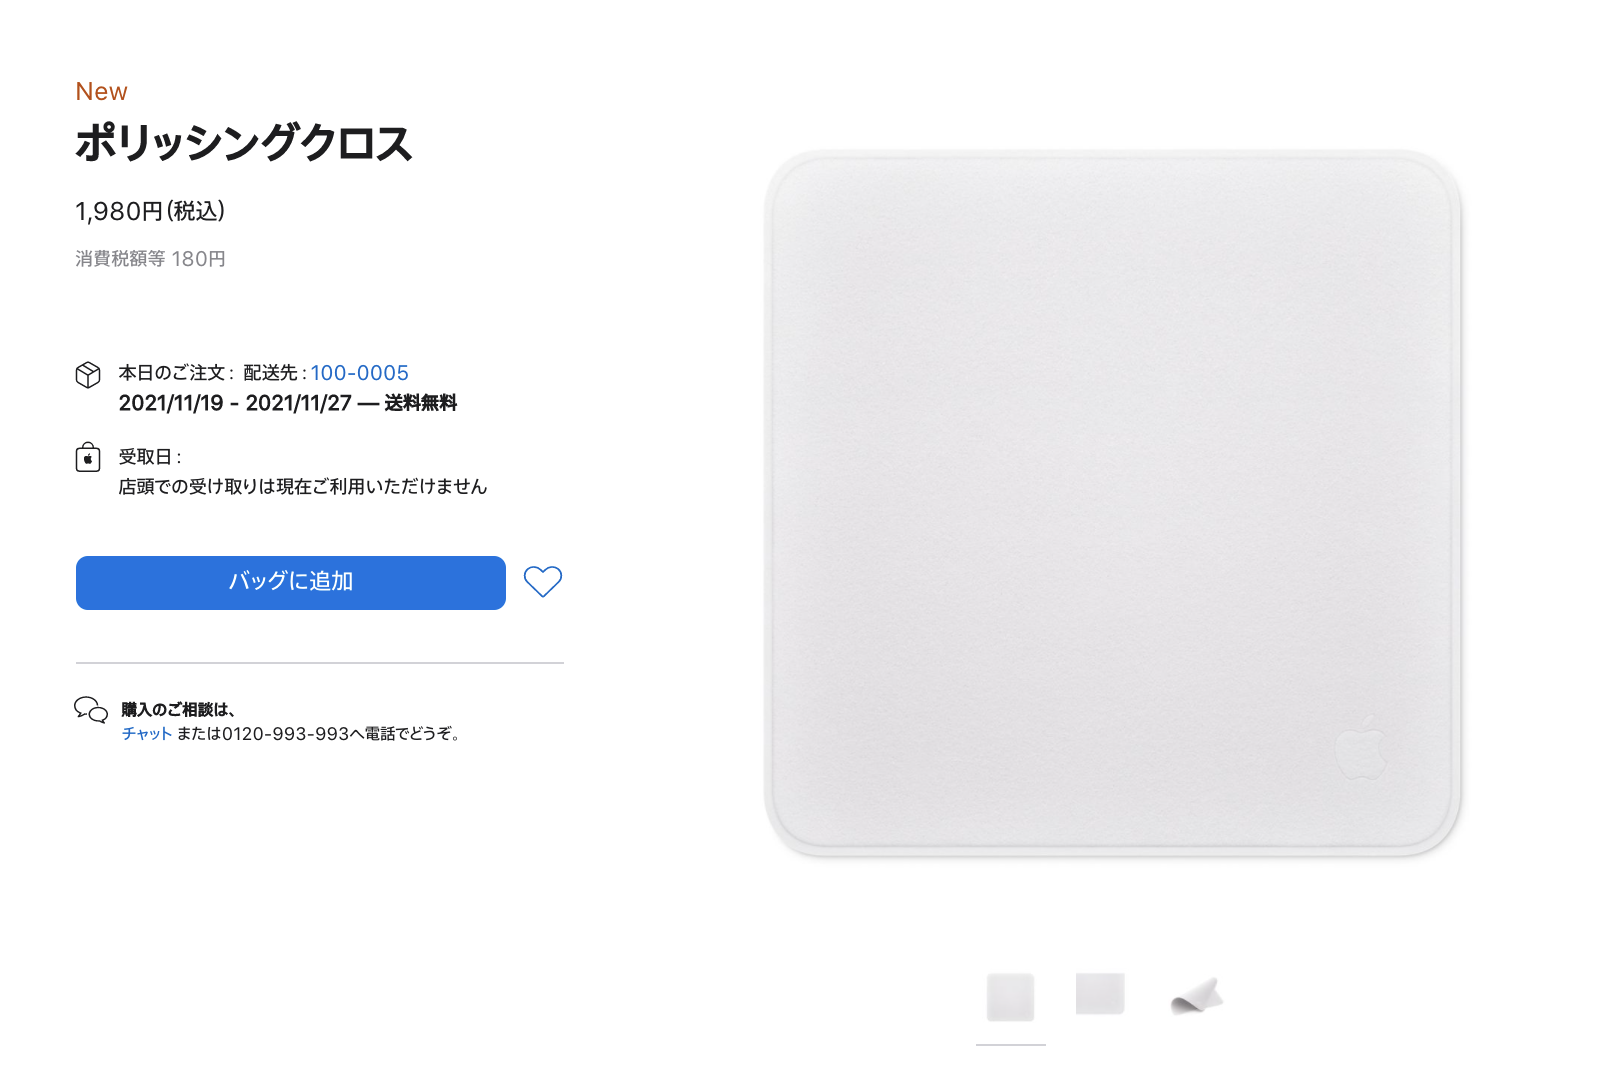Click the chat speech bubbles icon
1602x1072 pixels.
[91, 710]
